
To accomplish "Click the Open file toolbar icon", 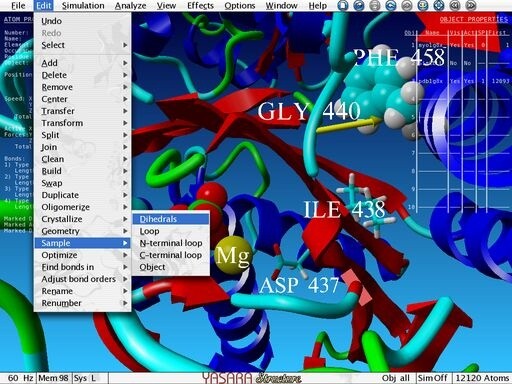I will click(x=359, y=6).
